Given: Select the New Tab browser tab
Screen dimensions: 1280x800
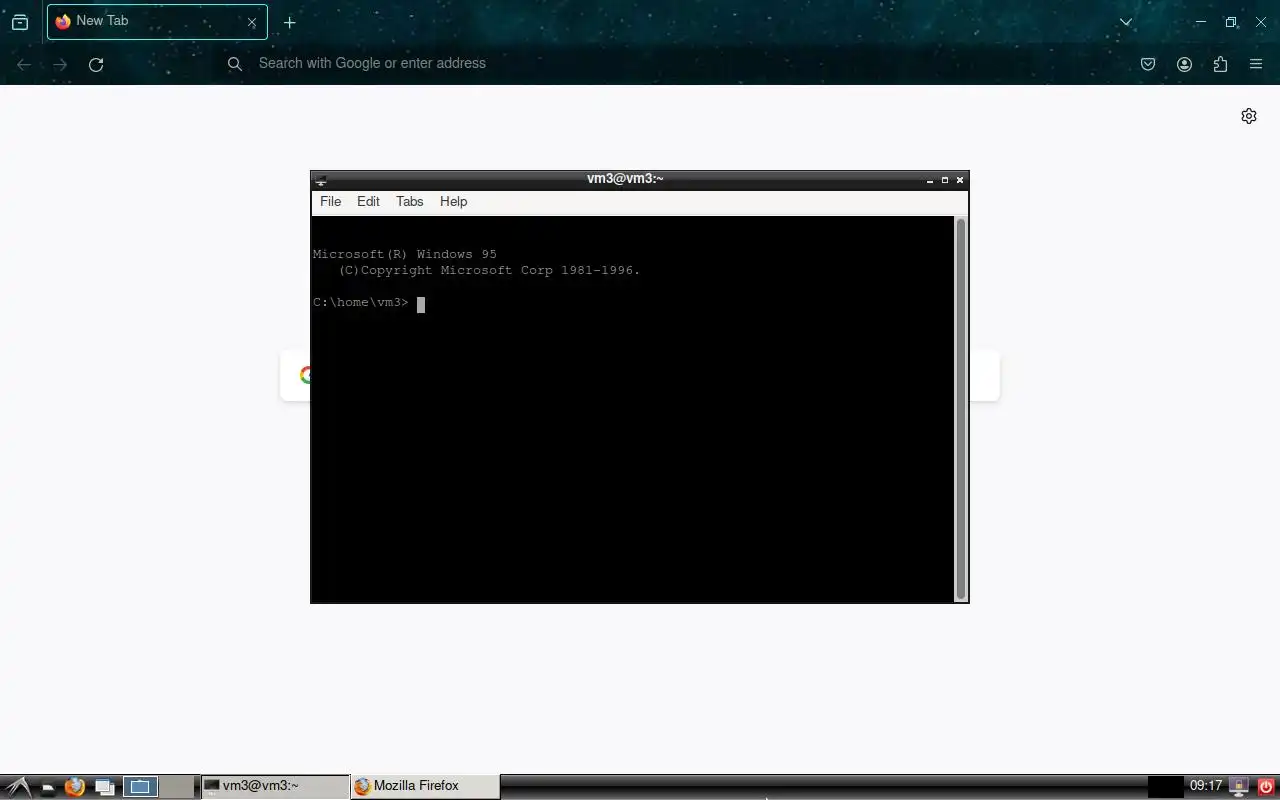Looking at the screenshot, I should coord(157,21).
